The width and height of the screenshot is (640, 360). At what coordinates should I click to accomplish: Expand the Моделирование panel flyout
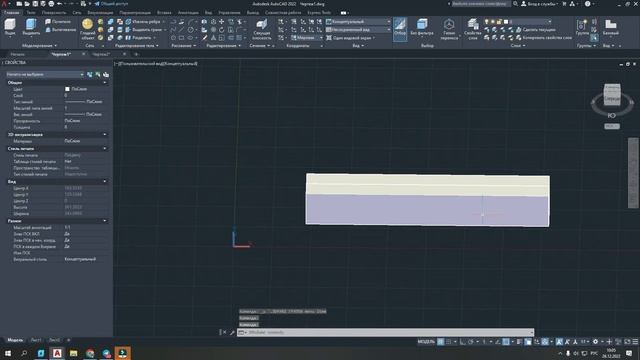pyautogui.click(x=39, y=46)
